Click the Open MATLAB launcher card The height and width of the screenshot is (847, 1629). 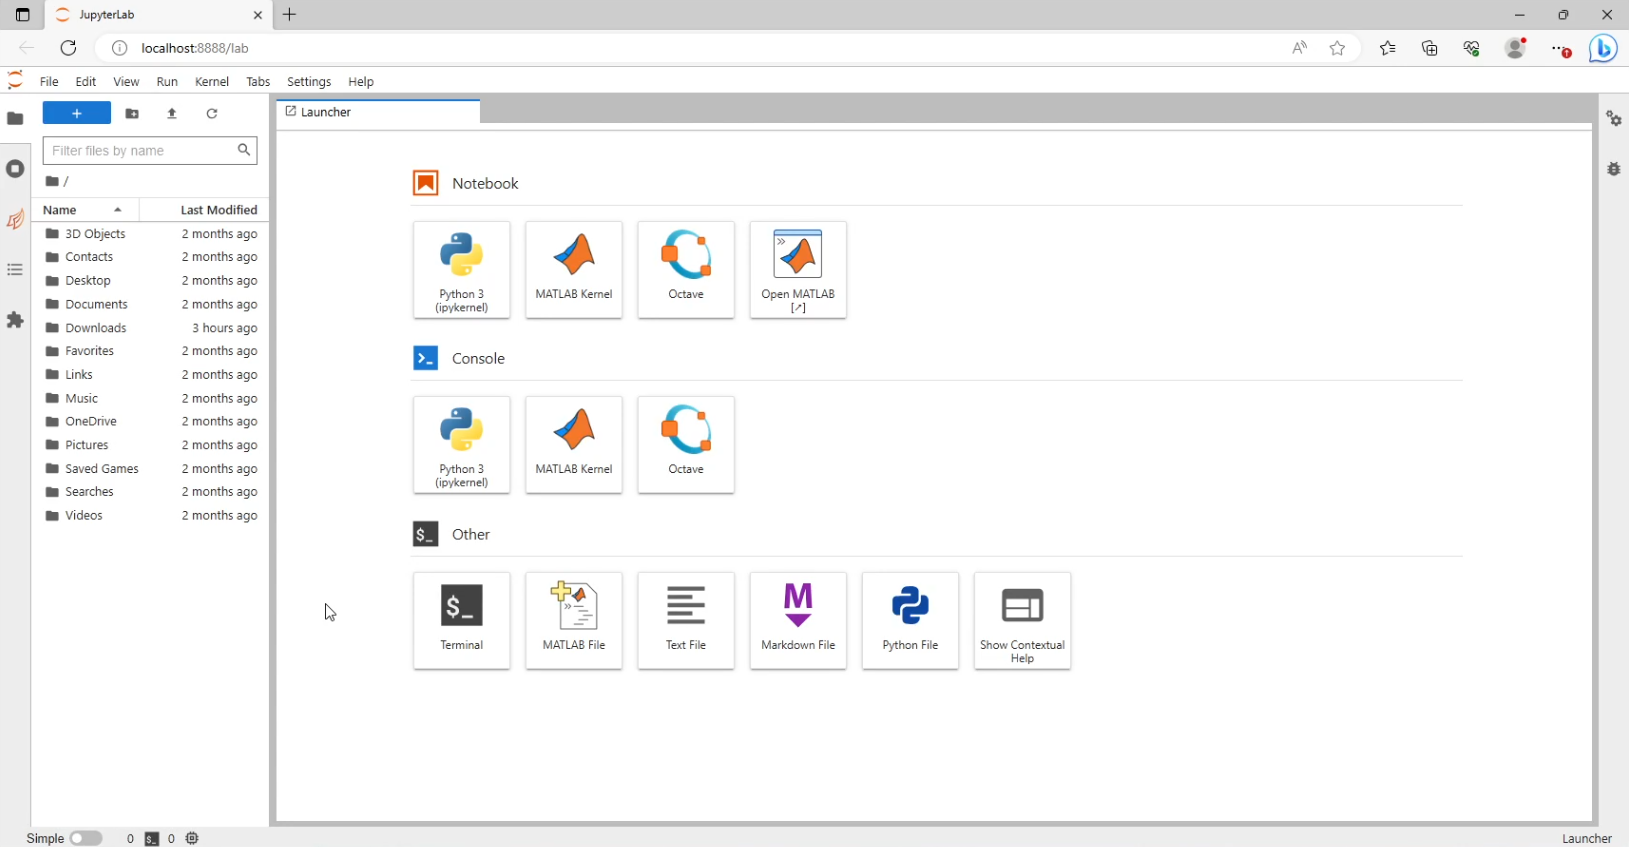click(798, 270)
